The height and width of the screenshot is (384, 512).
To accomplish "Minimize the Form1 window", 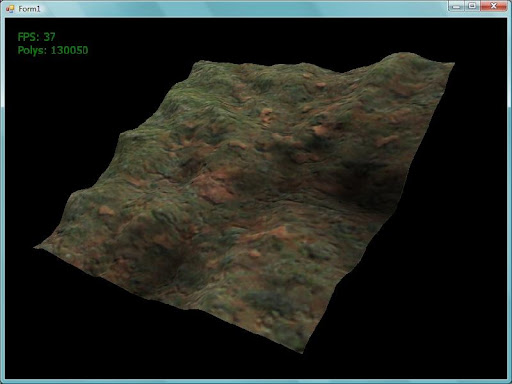I will pyautogui.click(x=456, y=6).
